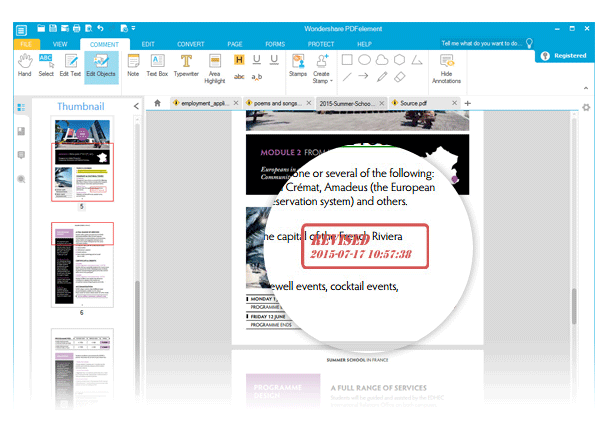Apply the abc strikethrough tool
The image size is (600, 448).
click(x=239, y=77)
